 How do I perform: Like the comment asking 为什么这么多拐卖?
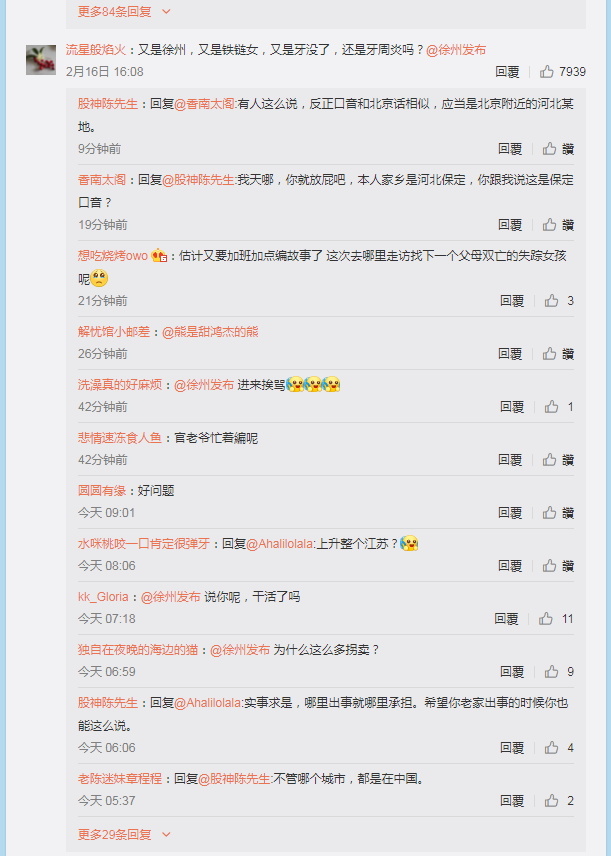click(551, 671)
